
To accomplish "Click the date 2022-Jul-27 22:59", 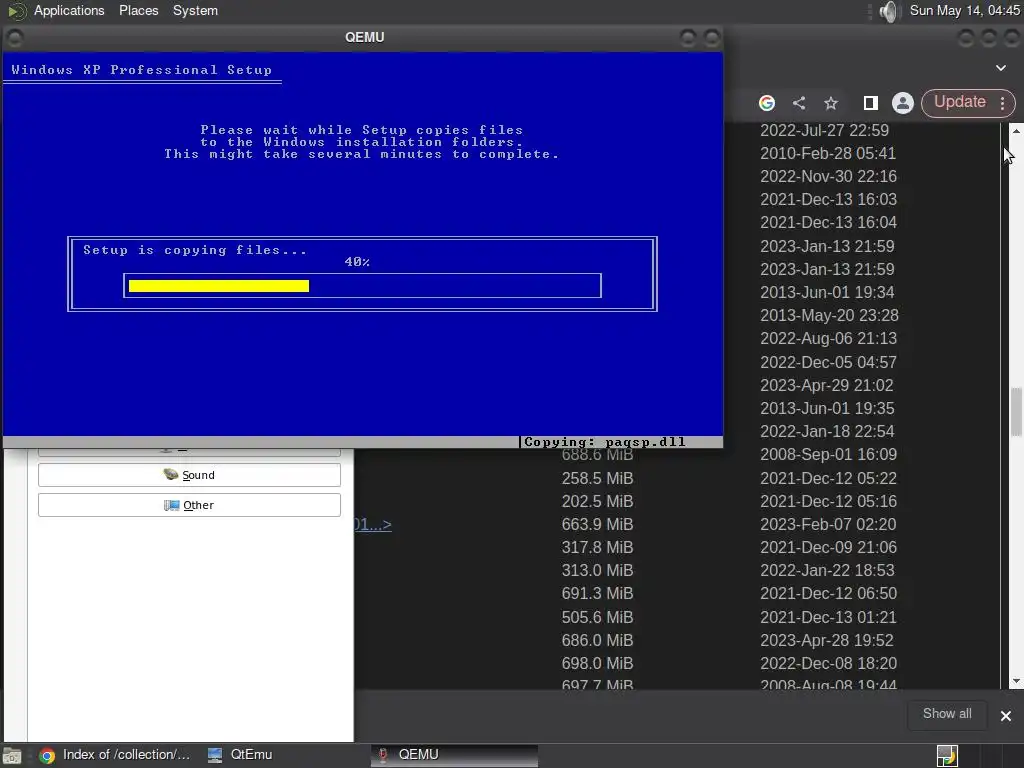I will click(824, 130).
